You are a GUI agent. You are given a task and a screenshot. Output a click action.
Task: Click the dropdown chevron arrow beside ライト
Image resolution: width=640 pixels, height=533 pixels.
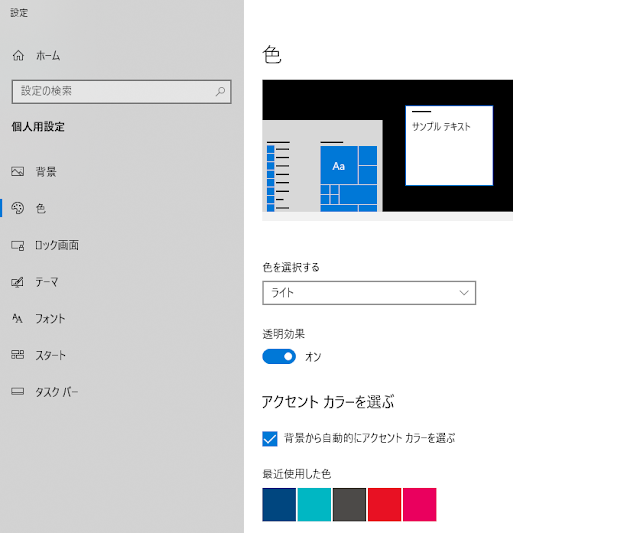tap(464, 293)
